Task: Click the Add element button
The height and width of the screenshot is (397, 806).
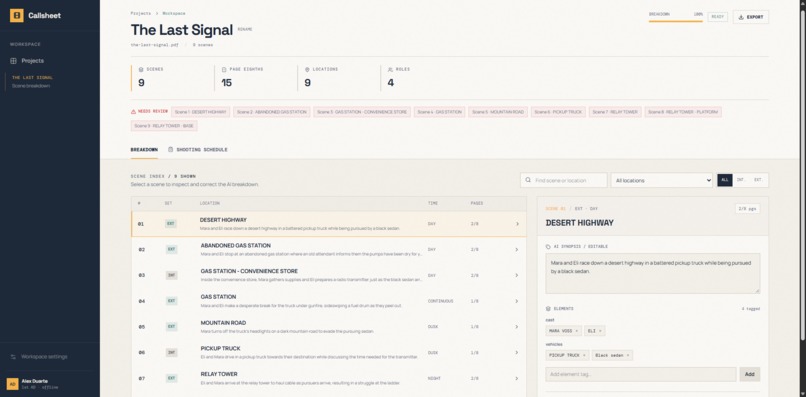Action: [749, 374]
